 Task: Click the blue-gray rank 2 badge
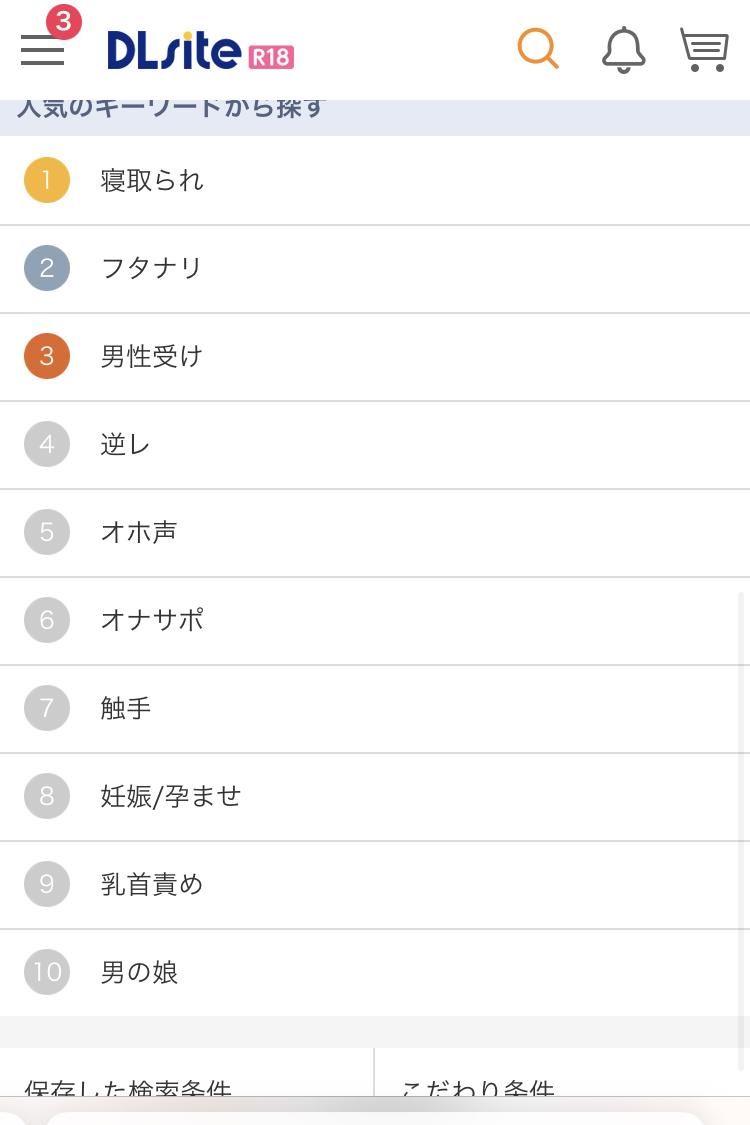(47, 268)
